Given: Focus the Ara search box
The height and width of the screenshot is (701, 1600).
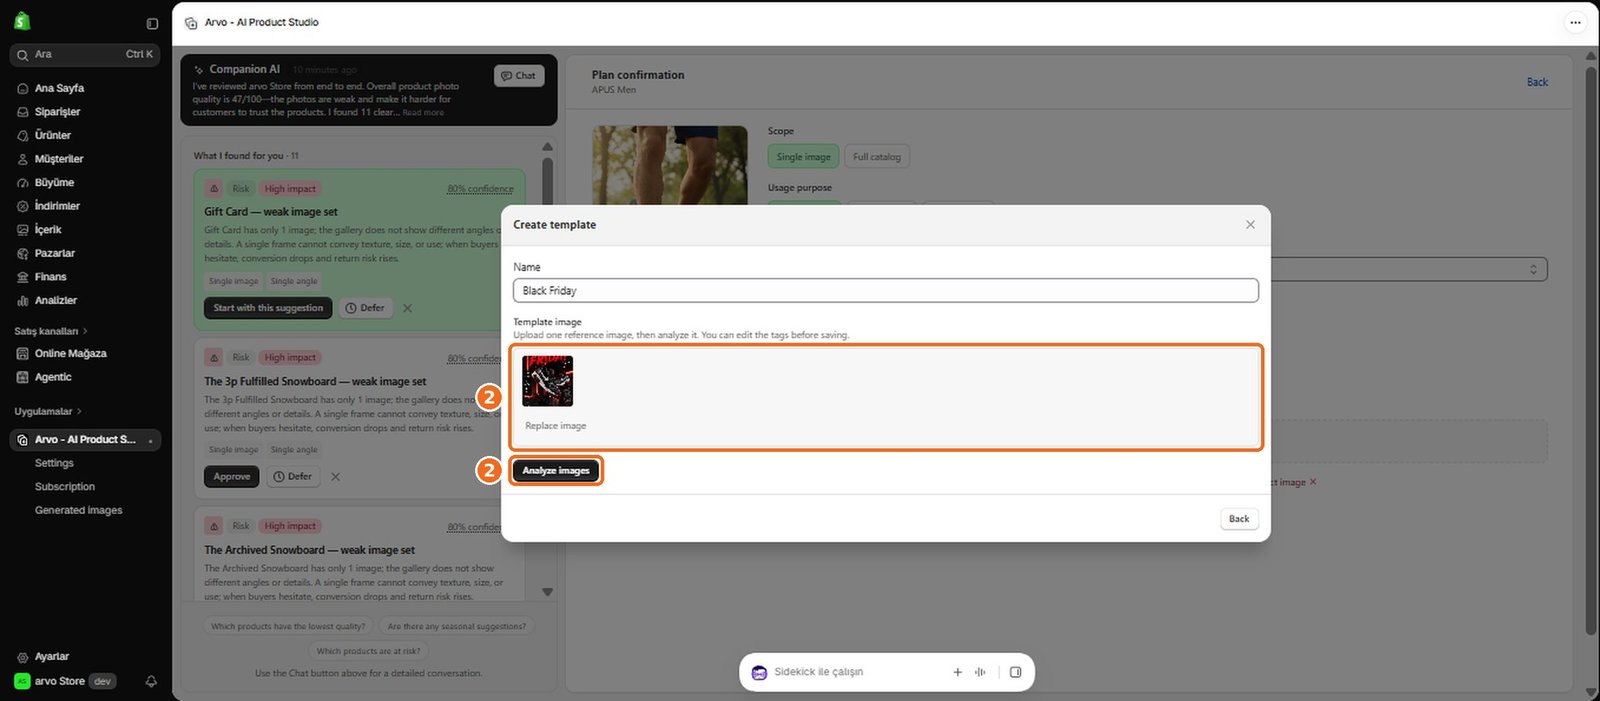Looking at the screenshot, I should [x=85, y=54].
